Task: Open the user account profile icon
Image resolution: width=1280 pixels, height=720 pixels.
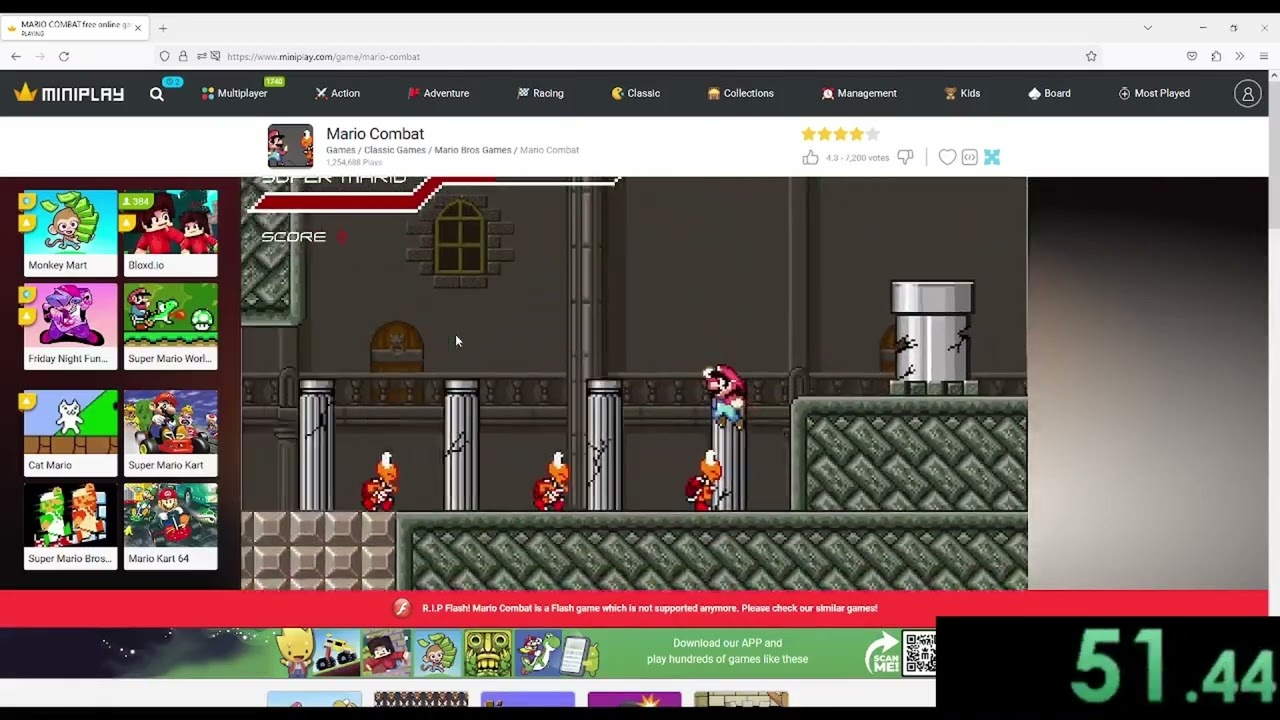Action: [1247, 93]
